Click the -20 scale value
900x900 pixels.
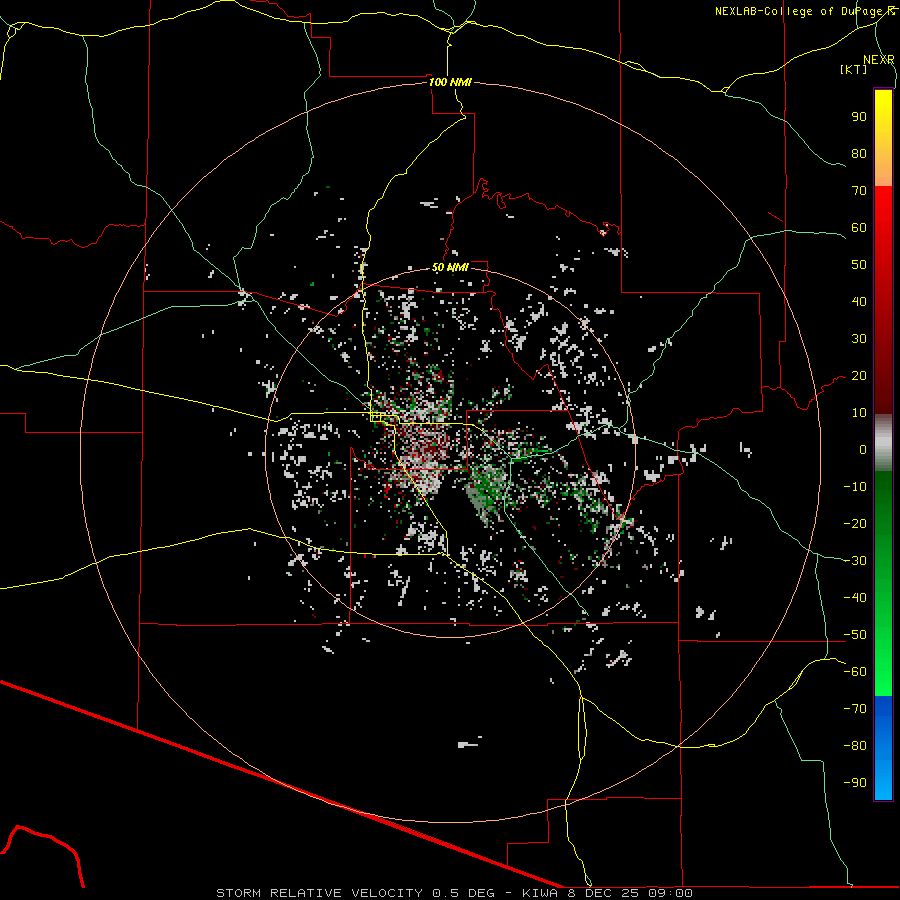[x=855, y=524]
